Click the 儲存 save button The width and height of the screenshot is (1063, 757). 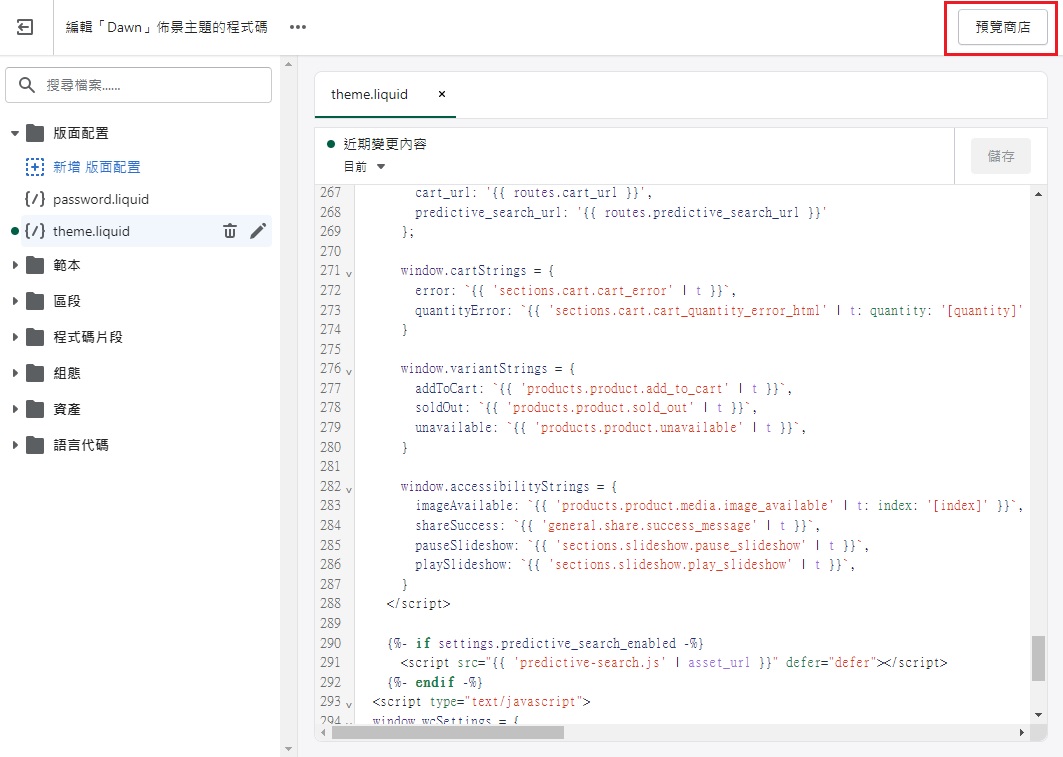[1001, 156]
